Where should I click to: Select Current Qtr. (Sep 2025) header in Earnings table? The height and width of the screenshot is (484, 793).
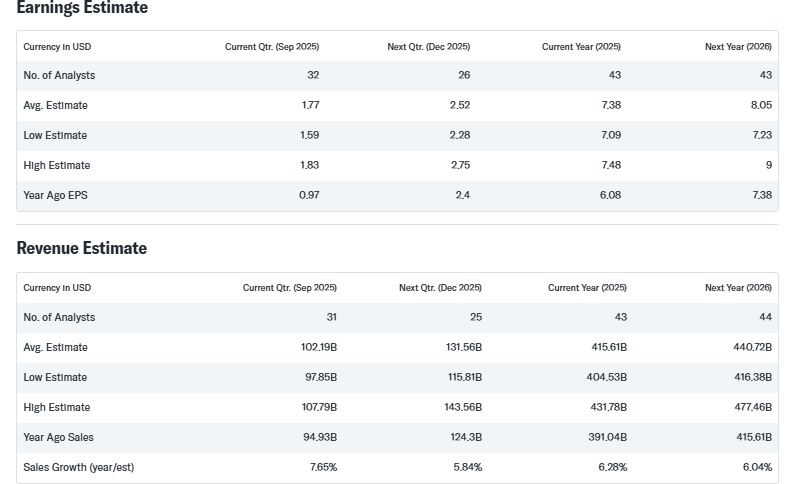point(272,47)
